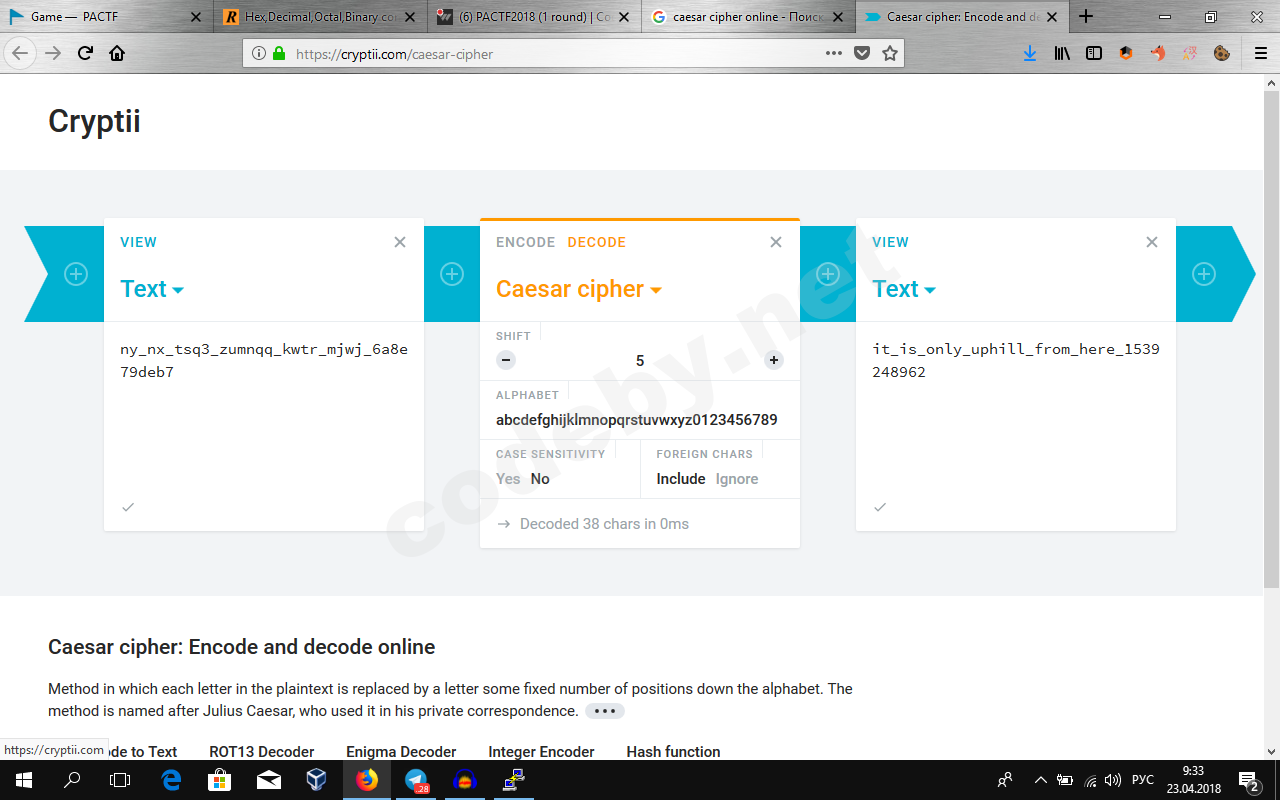Open the Firefox library menu

click(1062, 53)
